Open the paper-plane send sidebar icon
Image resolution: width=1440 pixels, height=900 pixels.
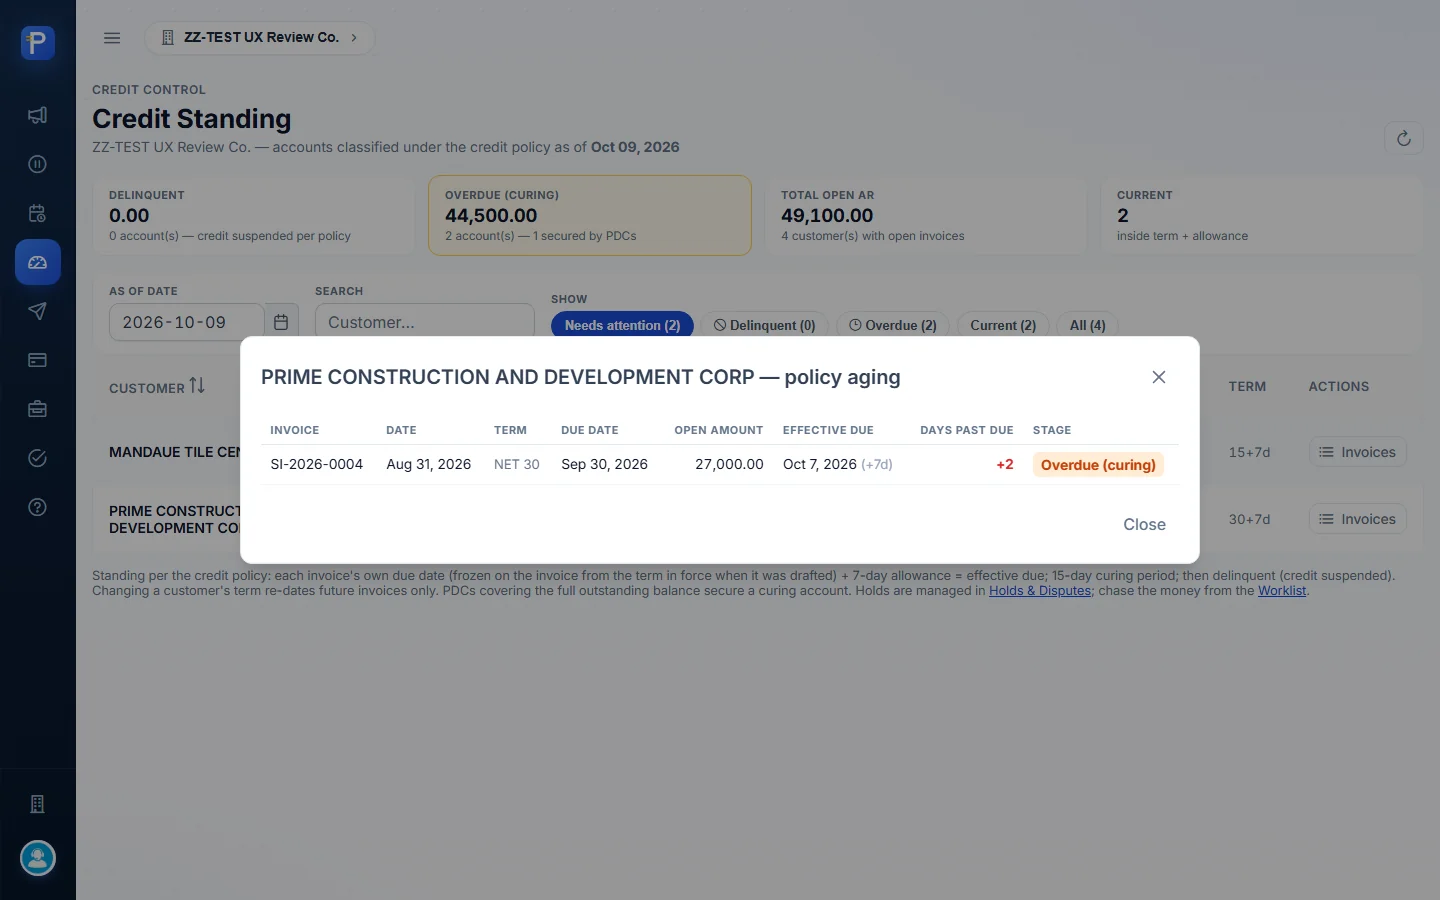pyautogui.click(x=37, y=311)
